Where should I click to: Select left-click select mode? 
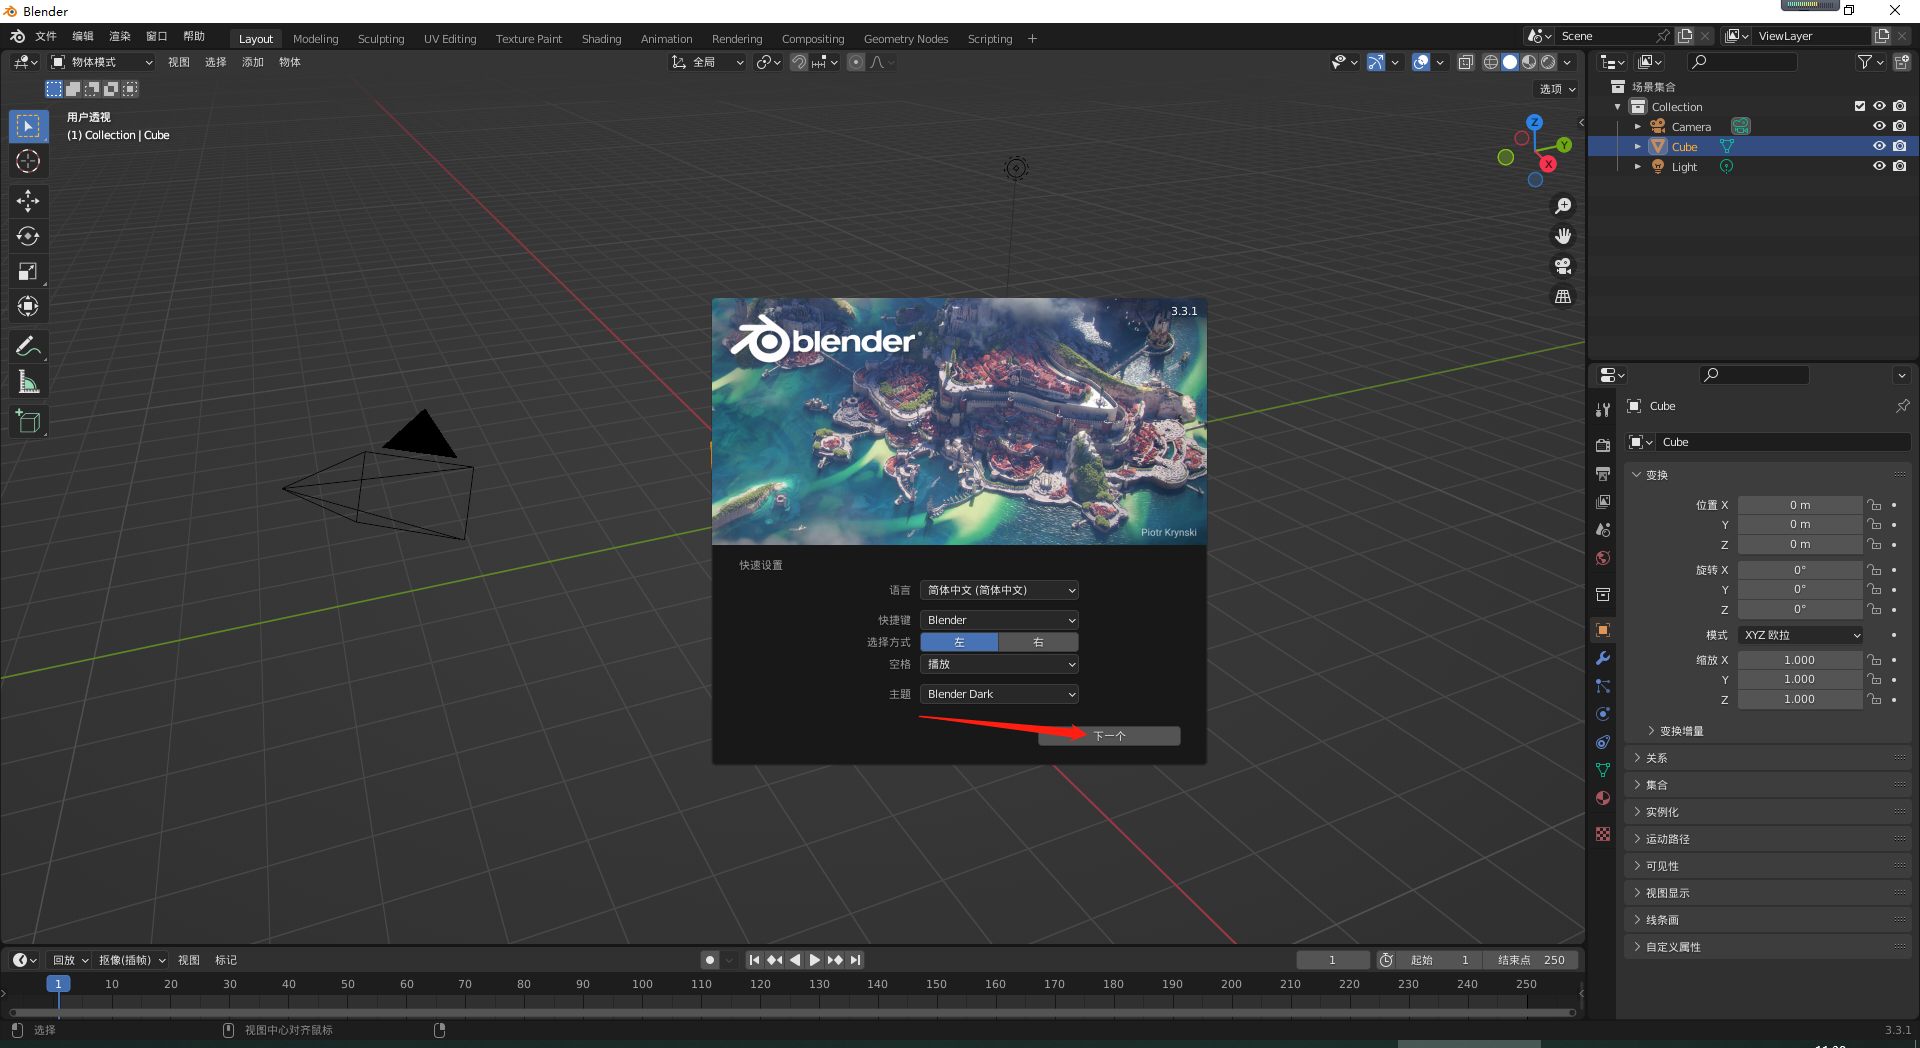959,642
